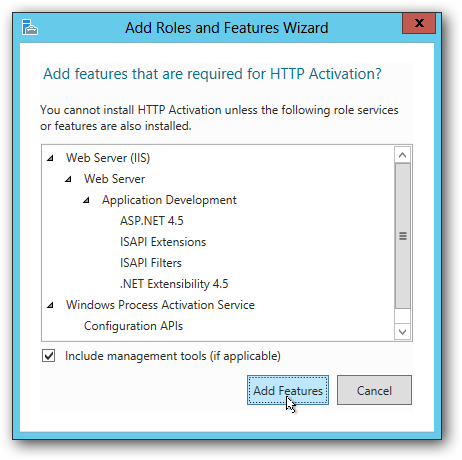Uncheck Include management tools checkbox

pyautogui.click(x=49, y=356)
